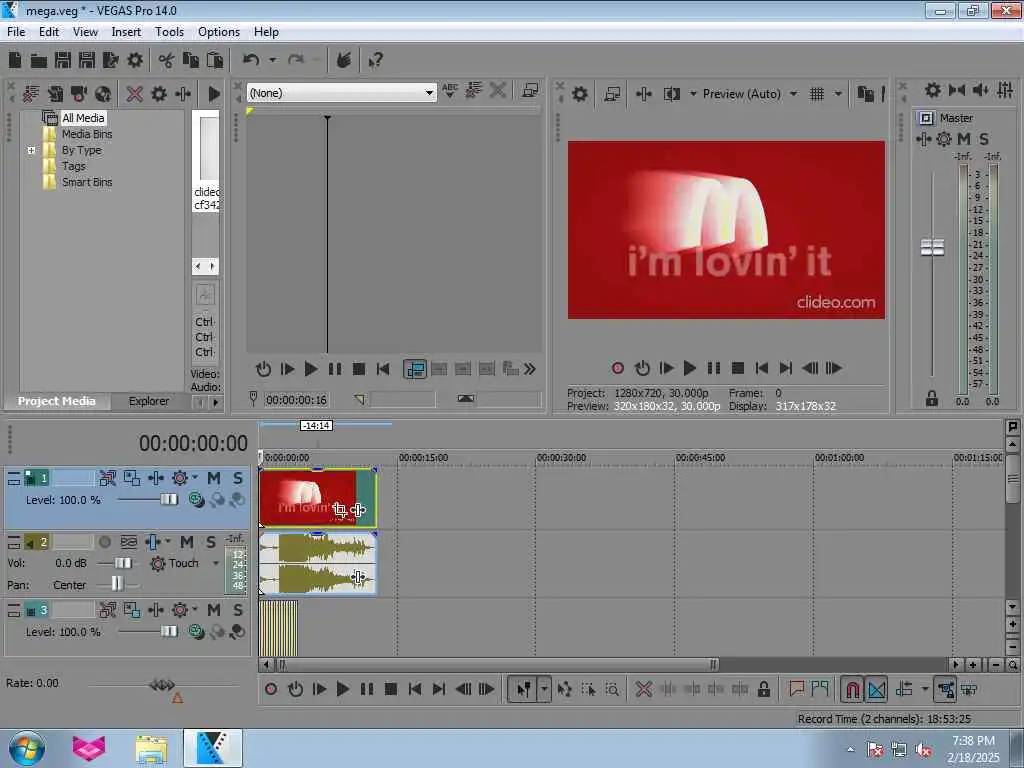Viewport: 1024px width, 768px height.
Task: Select the zoom edit tool magnifier
Action: pos(612,689)
